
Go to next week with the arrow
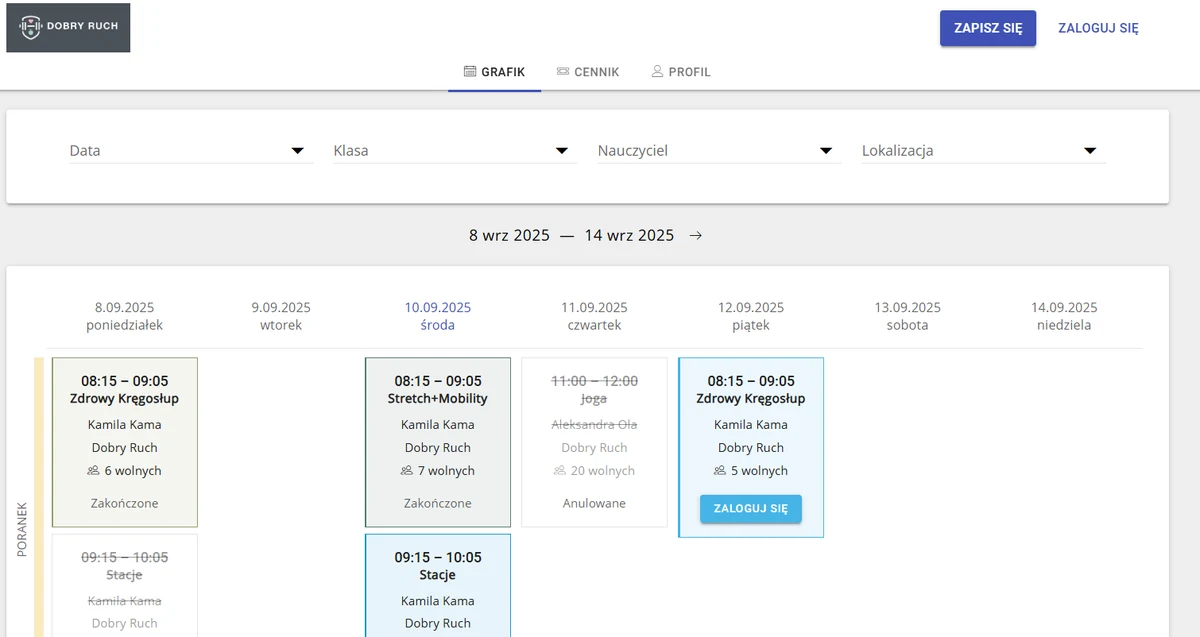tap(696, 236)
